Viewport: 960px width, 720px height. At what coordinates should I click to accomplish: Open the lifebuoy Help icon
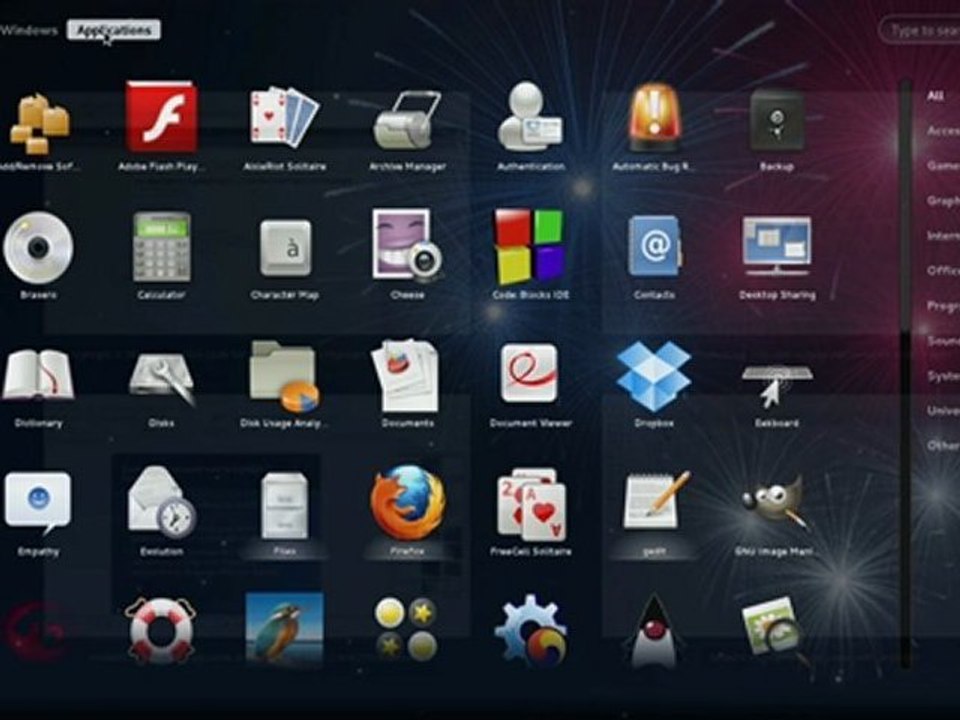[160, 631]
